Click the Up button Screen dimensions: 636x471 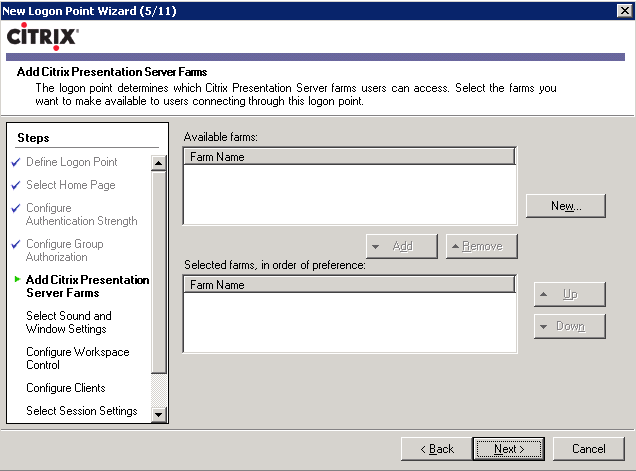pos(570,294)
